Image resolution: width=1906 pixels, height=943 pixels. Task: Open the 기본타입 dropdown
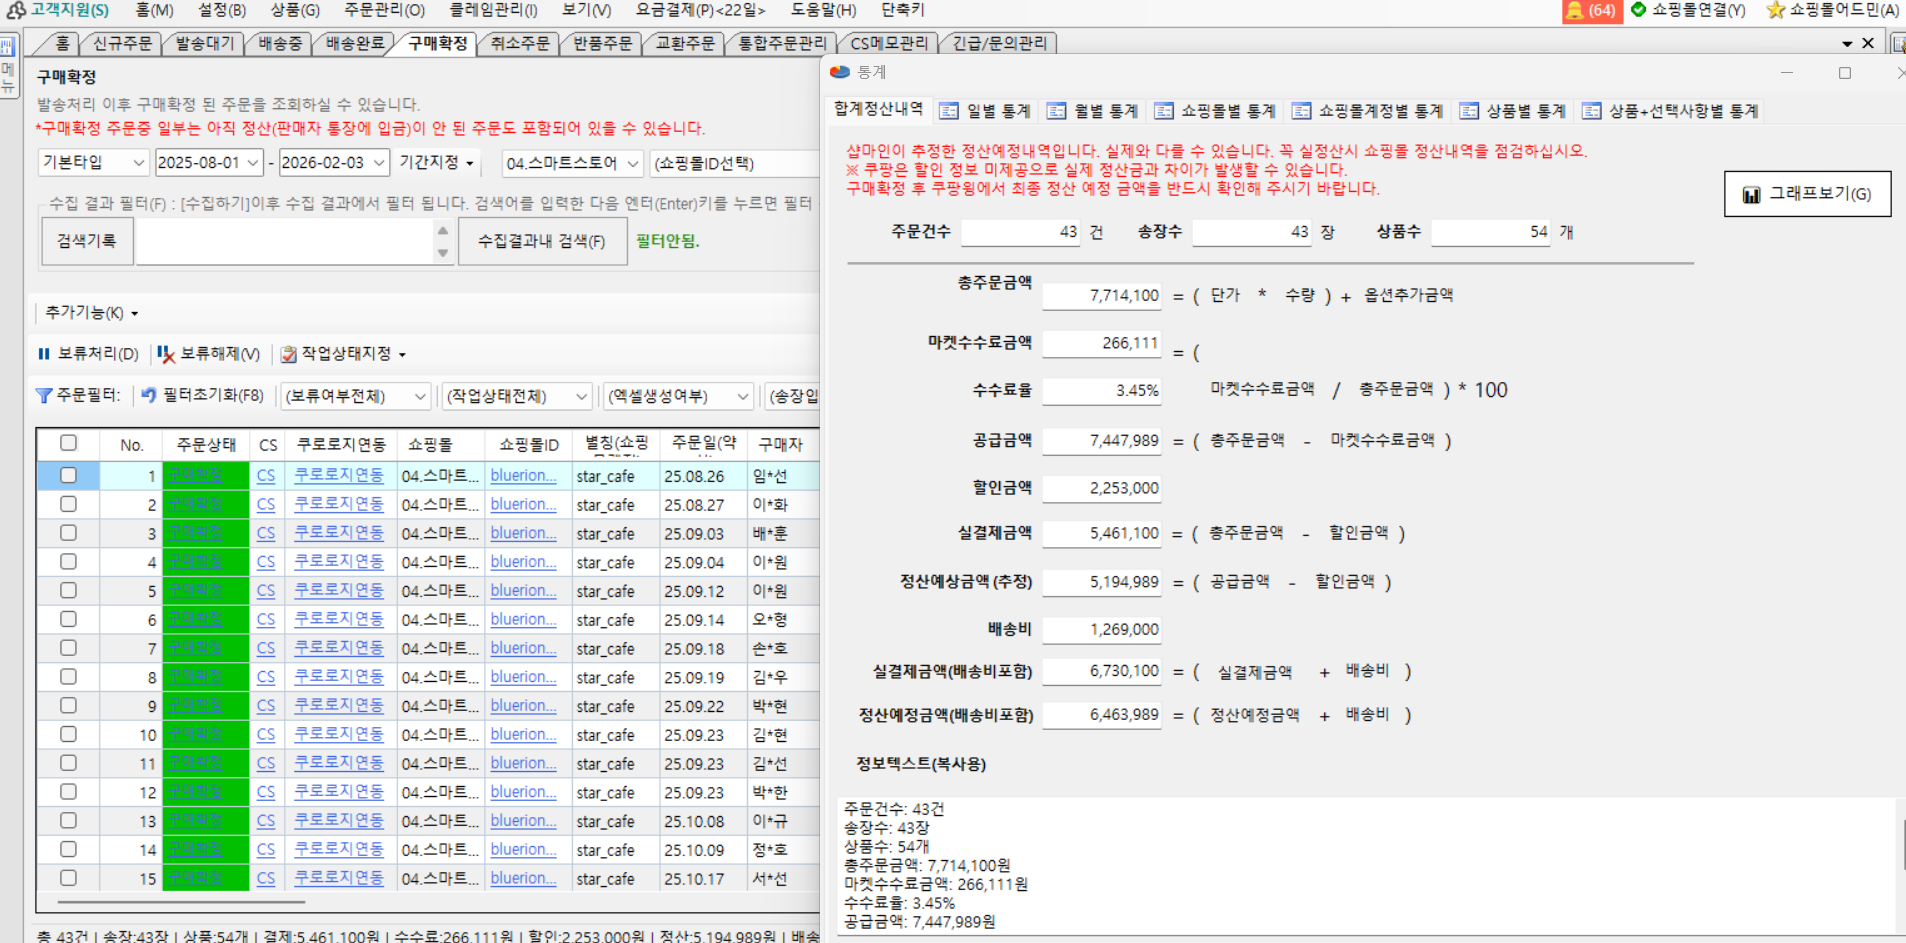coord(93,162)
